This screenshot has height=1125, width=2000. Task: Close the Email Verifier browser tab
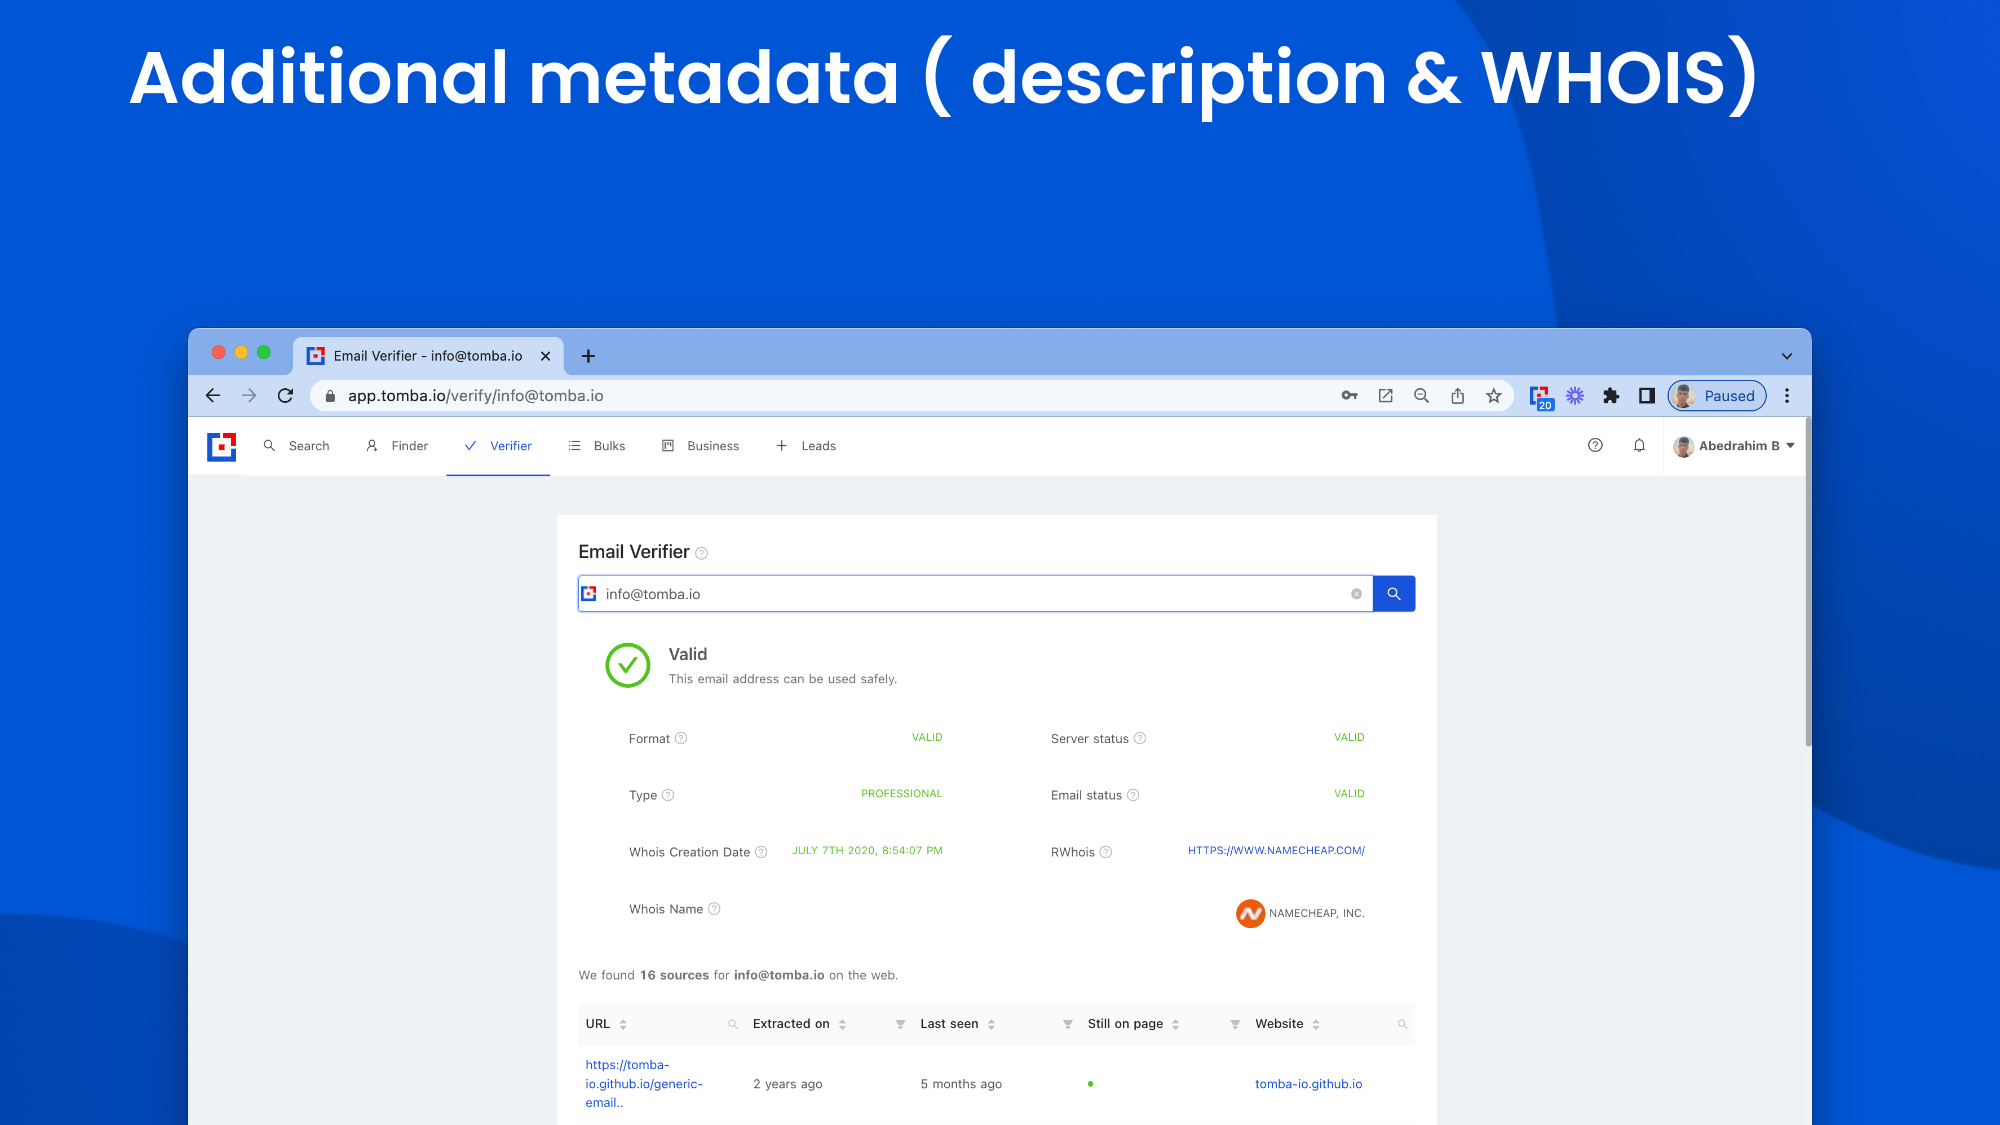(x=545, y=356)
